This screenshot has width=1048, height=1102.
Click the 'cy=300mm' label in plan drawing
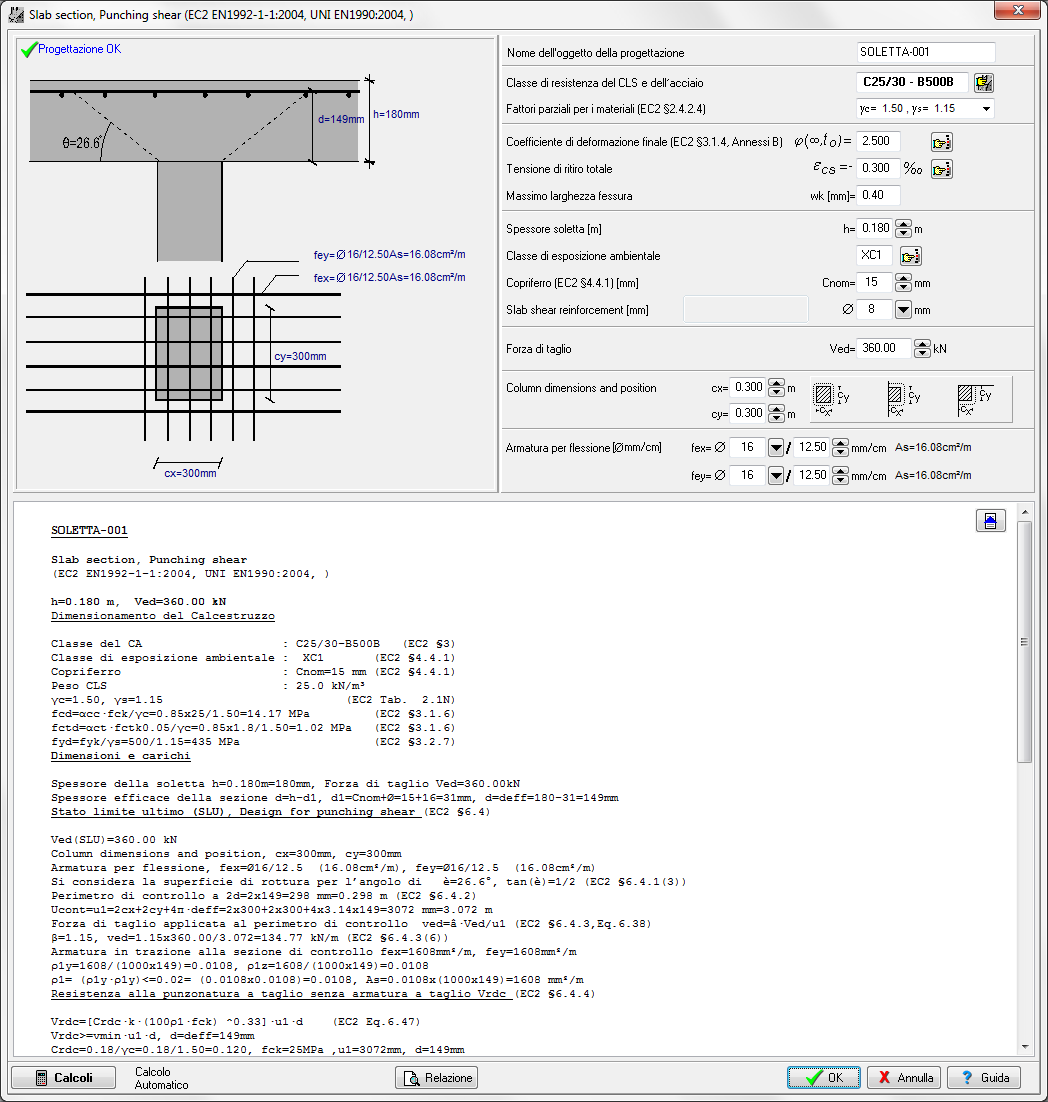click(x=300, y=356)
